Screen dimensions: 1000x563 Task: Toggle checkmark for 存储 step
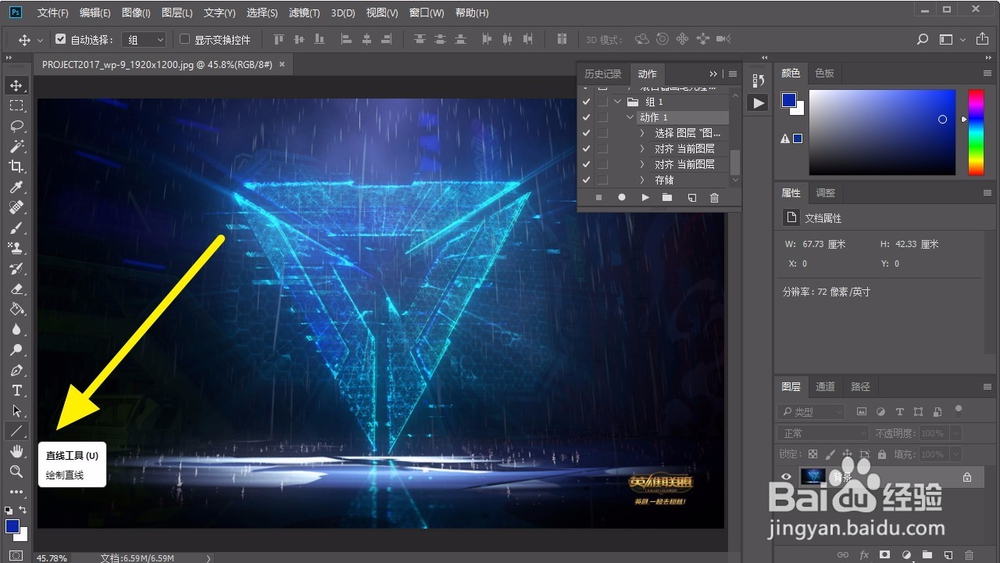586,180
